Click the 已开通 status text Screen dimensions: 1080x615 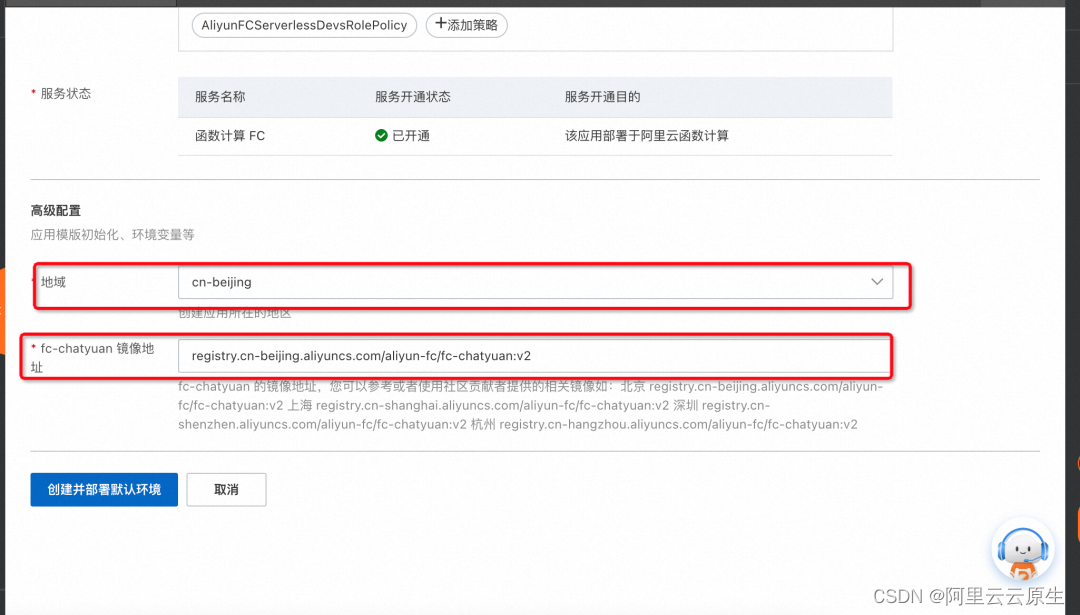(x=411, y=136)
